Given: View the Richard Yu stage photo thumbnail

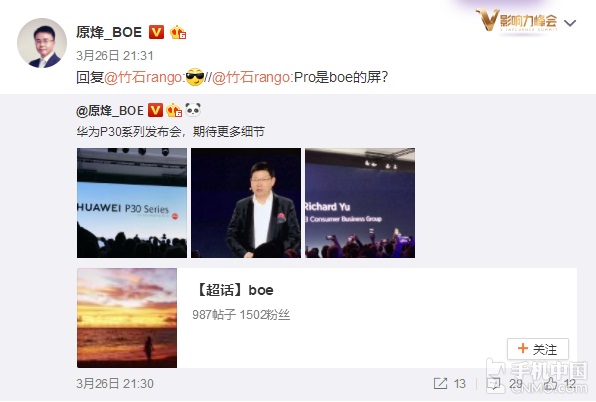Looking at the screenshot, I should (x=360, y=203).
